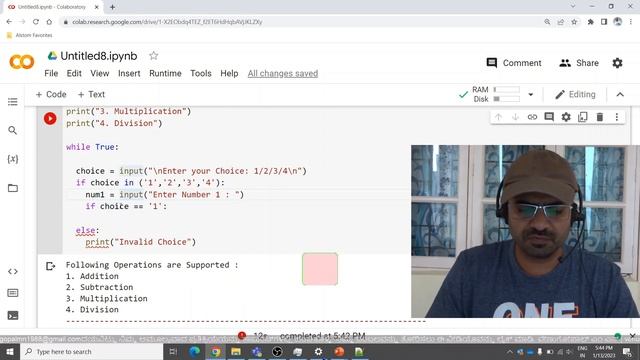The width and height of the screenshot is (640, 360).
Task: Share the notebook
Action: (x=579, y=63)
